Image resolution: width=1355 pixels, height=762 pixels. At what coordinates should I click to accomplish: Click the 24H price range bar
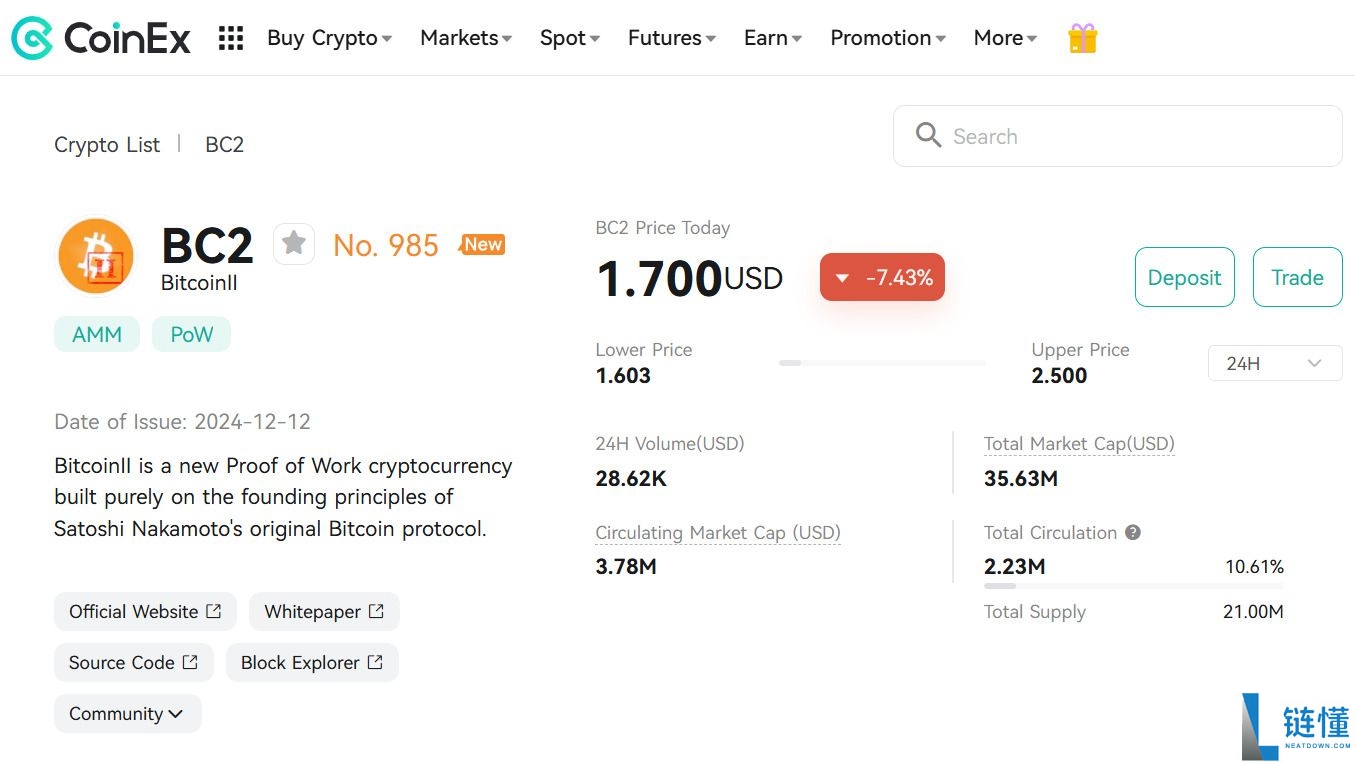pos(882,363)
